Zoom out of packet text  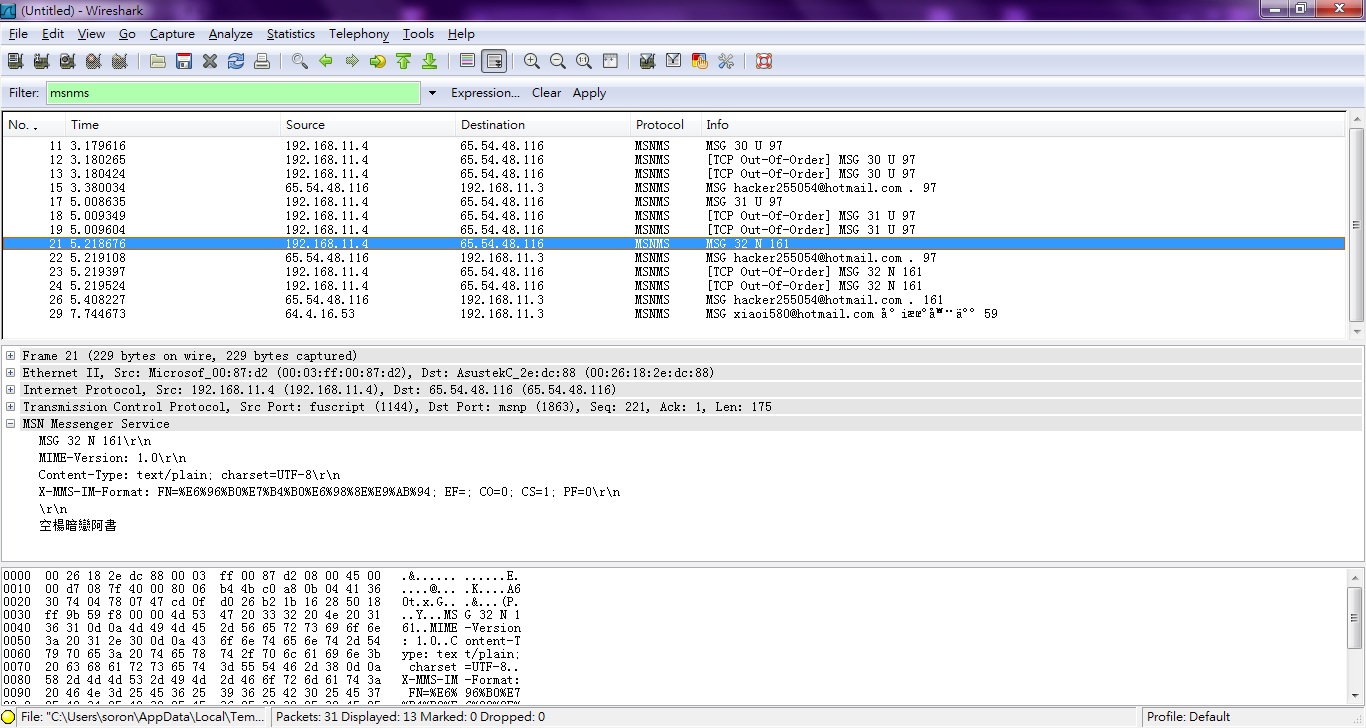(558, 61)
